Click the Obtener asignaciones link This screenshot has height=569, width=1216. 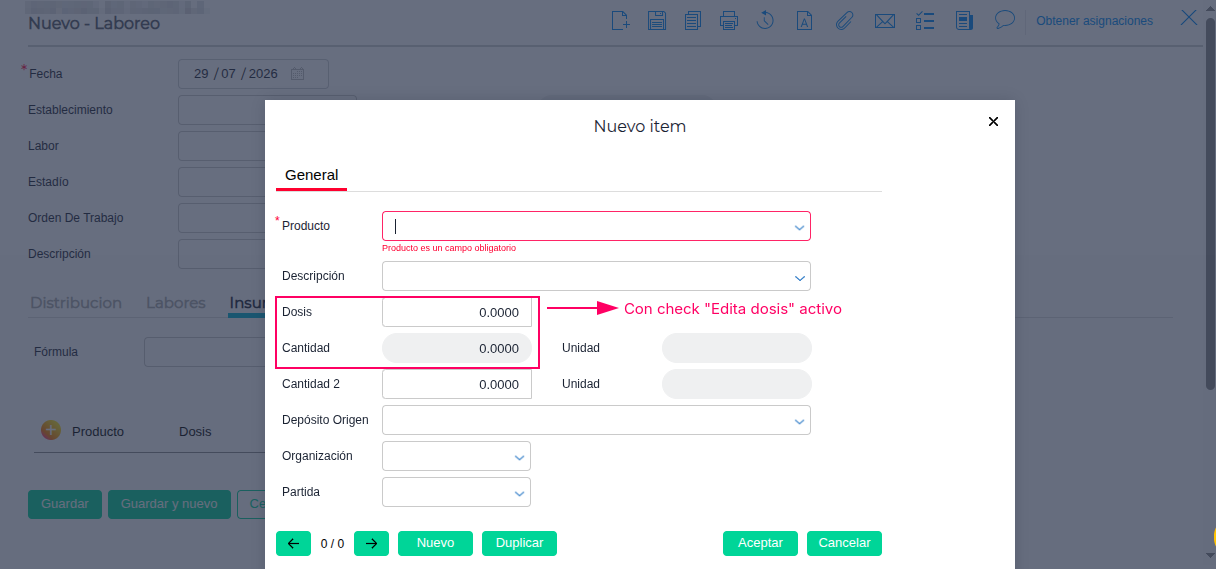coord(1094,21)
